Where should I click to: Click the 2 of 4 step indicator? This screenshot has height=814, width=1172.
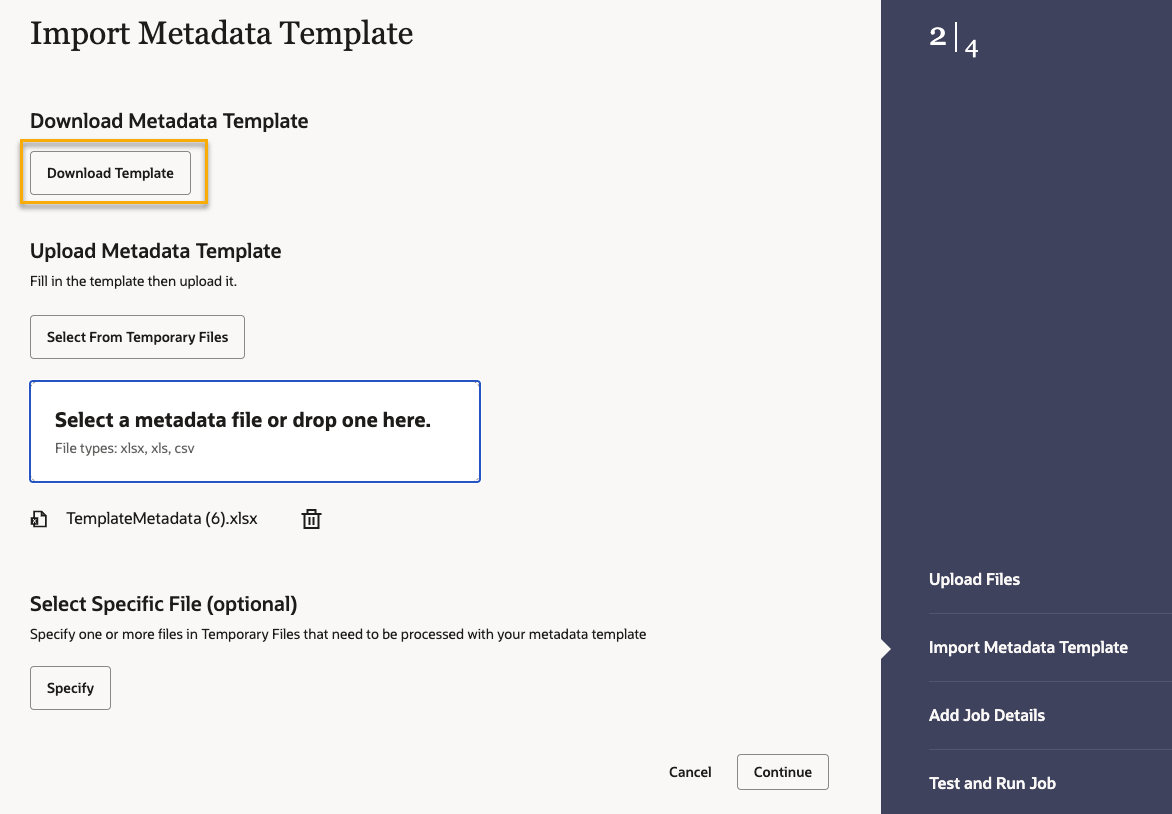(953, 40)
